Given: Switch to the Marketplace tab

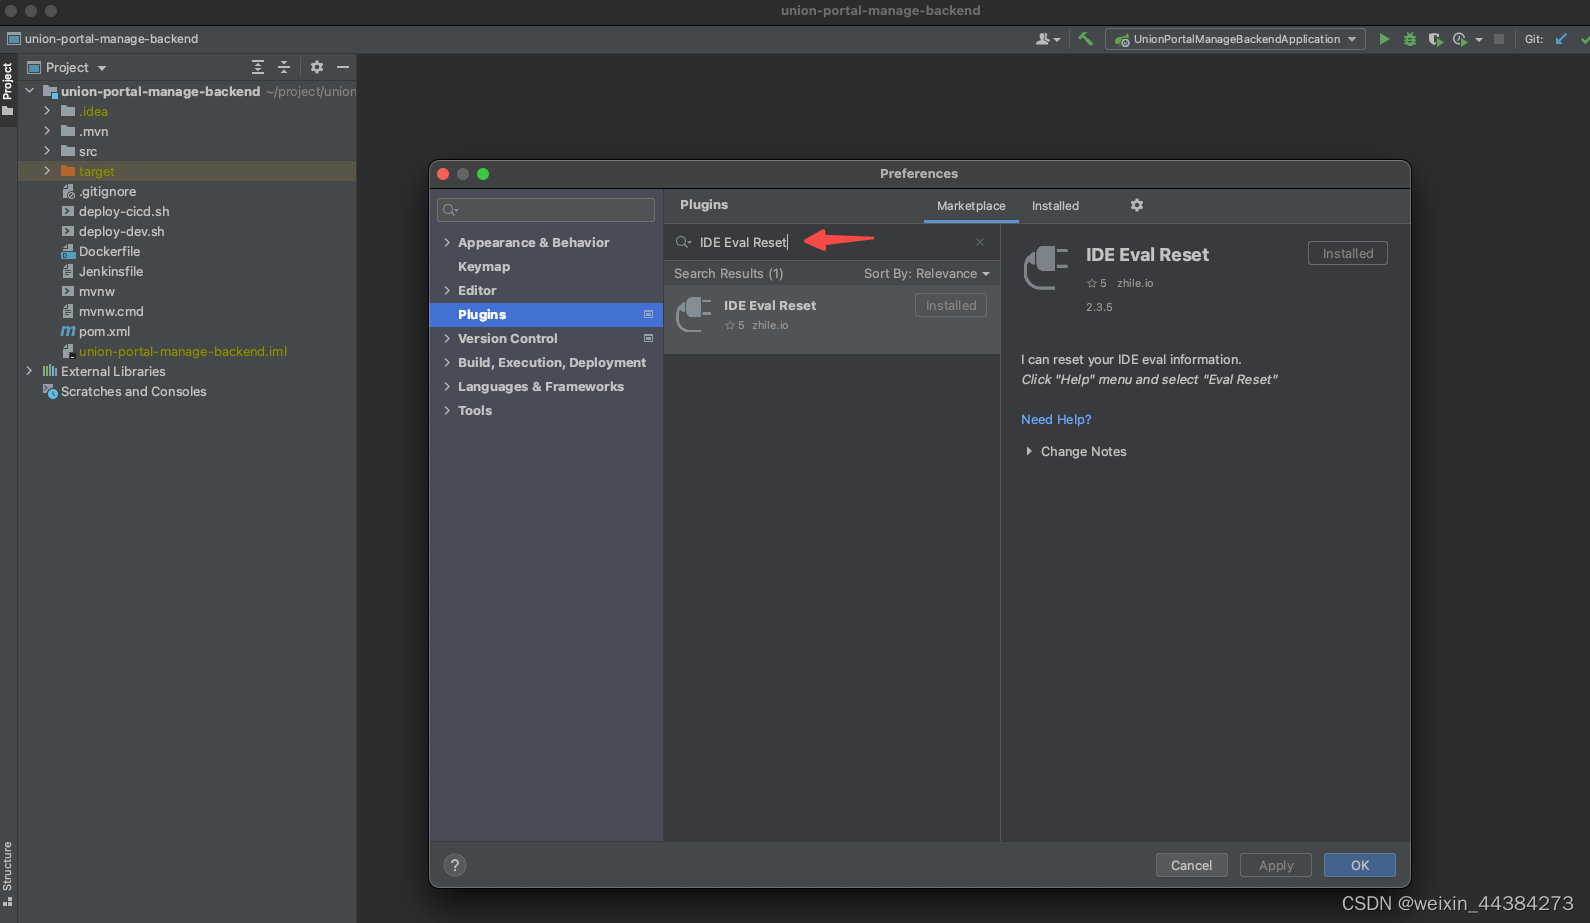Looking at the screenshot, I should (x=971, y=206).
